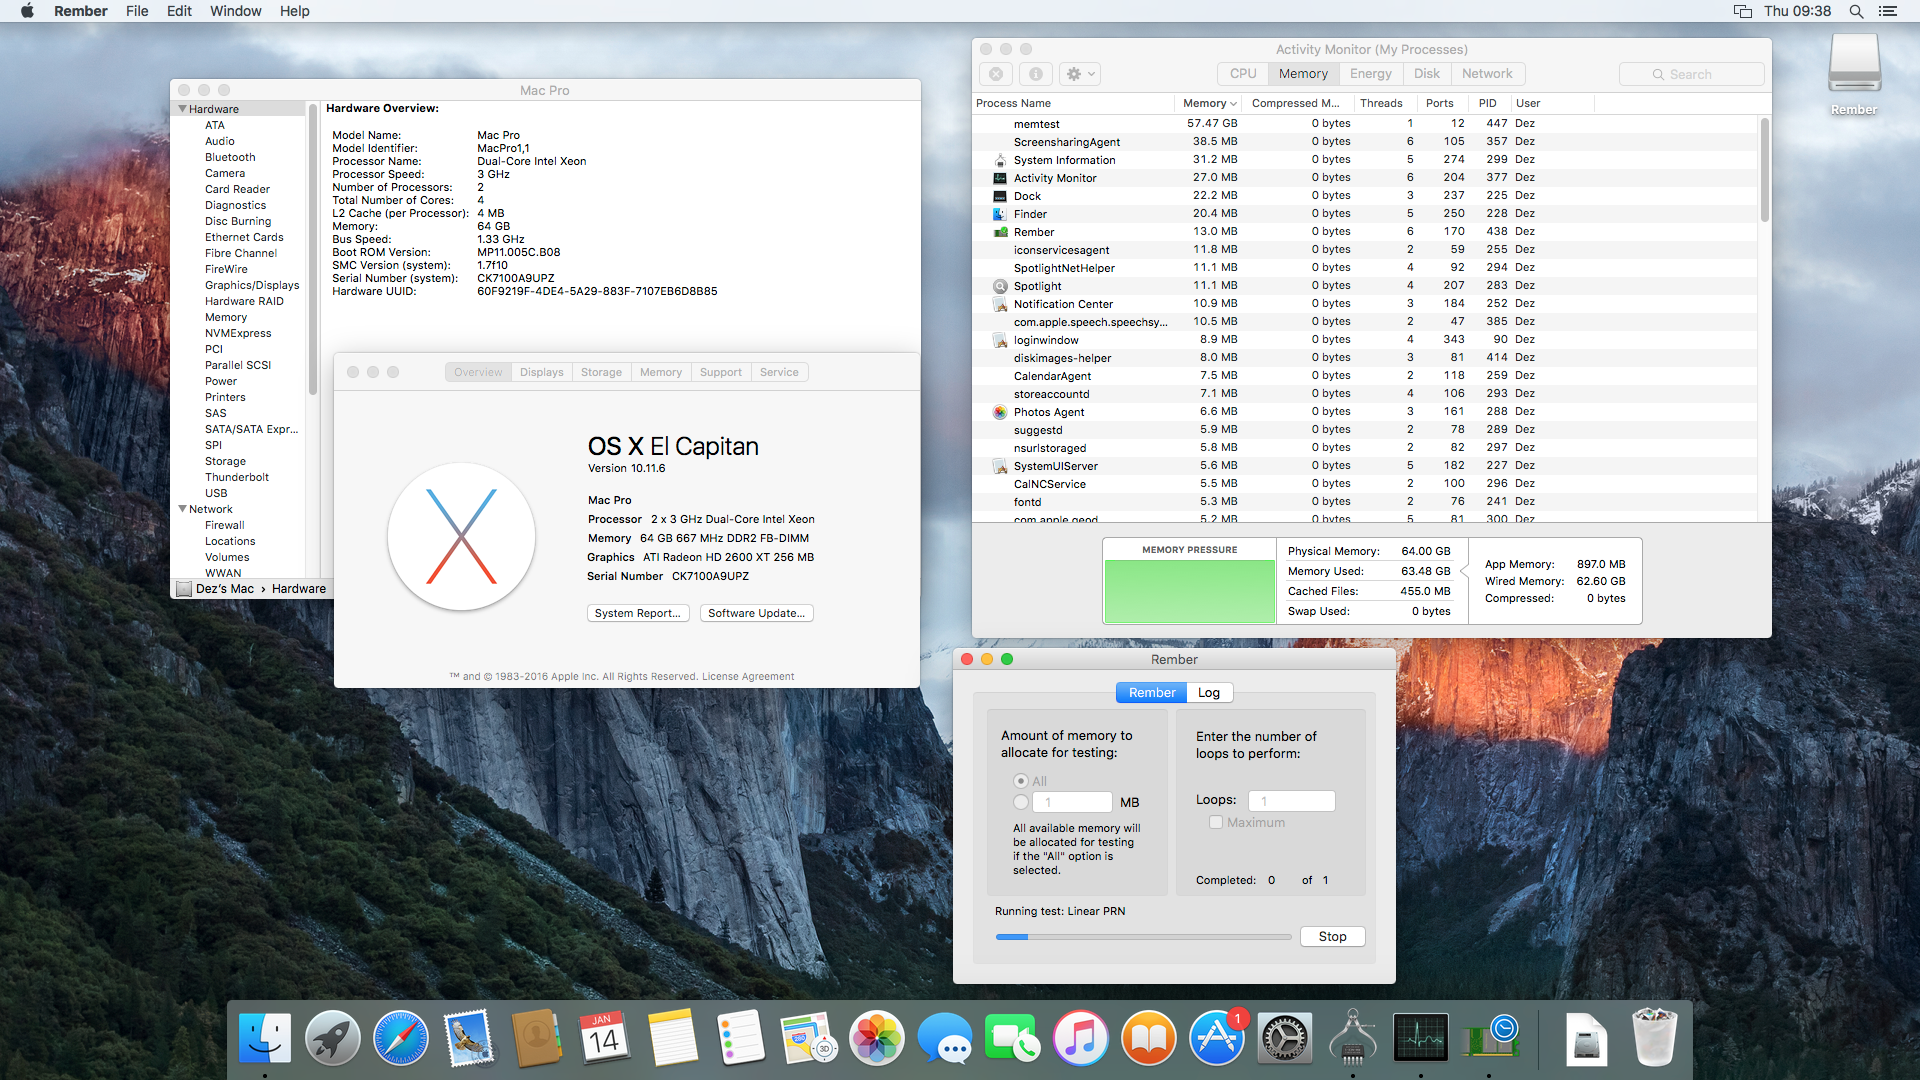Click the force quit process icon
This screenshot has width=1920, height=1080.
point(996,74)
